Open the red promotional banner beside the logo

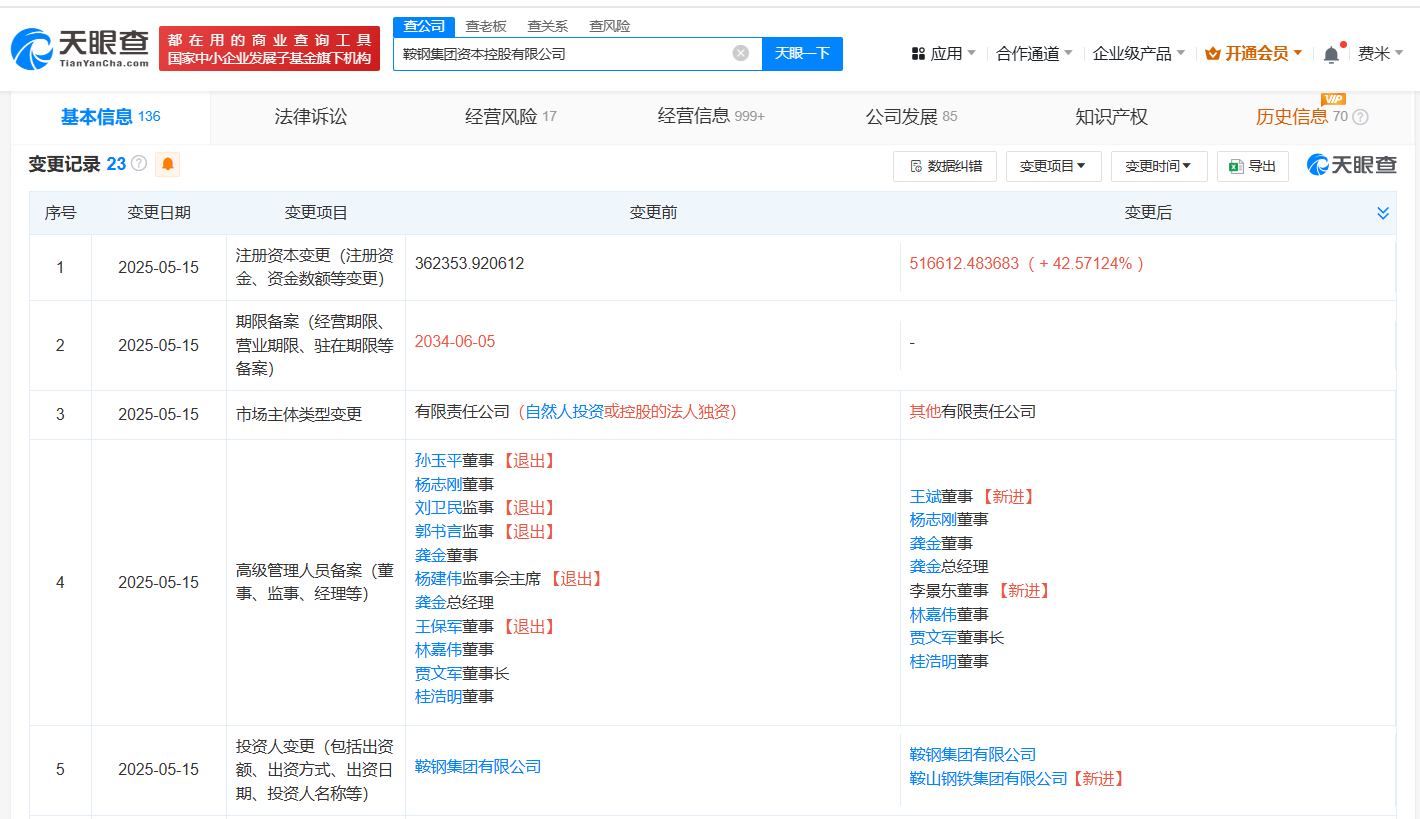coord(270,48)
